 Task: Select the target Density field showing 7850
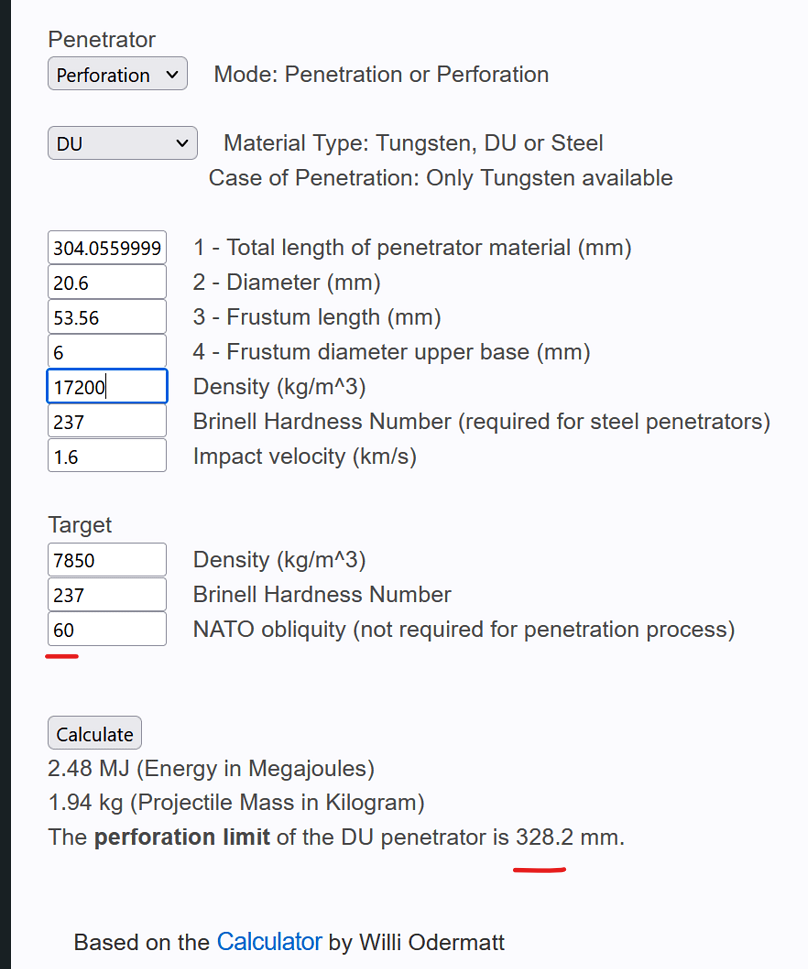click(x=107, y=560)
